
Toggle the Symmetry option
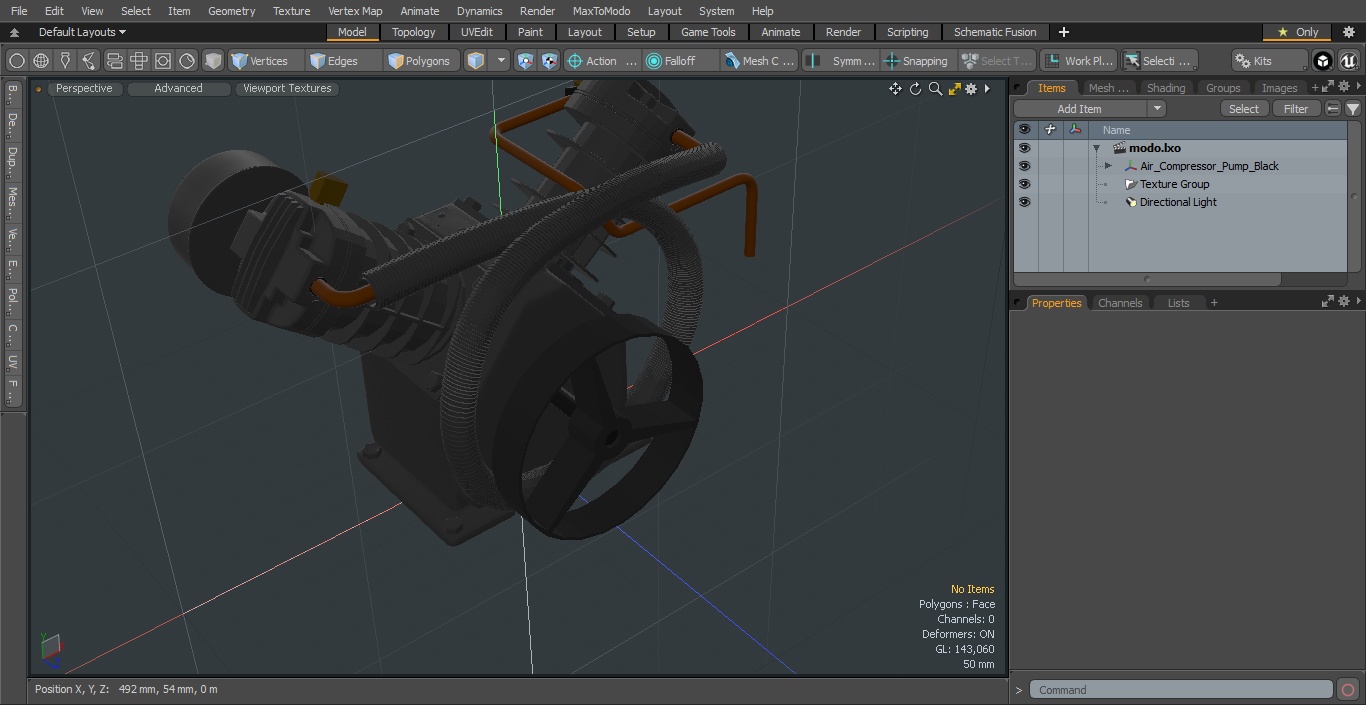[x=840, y=61]
